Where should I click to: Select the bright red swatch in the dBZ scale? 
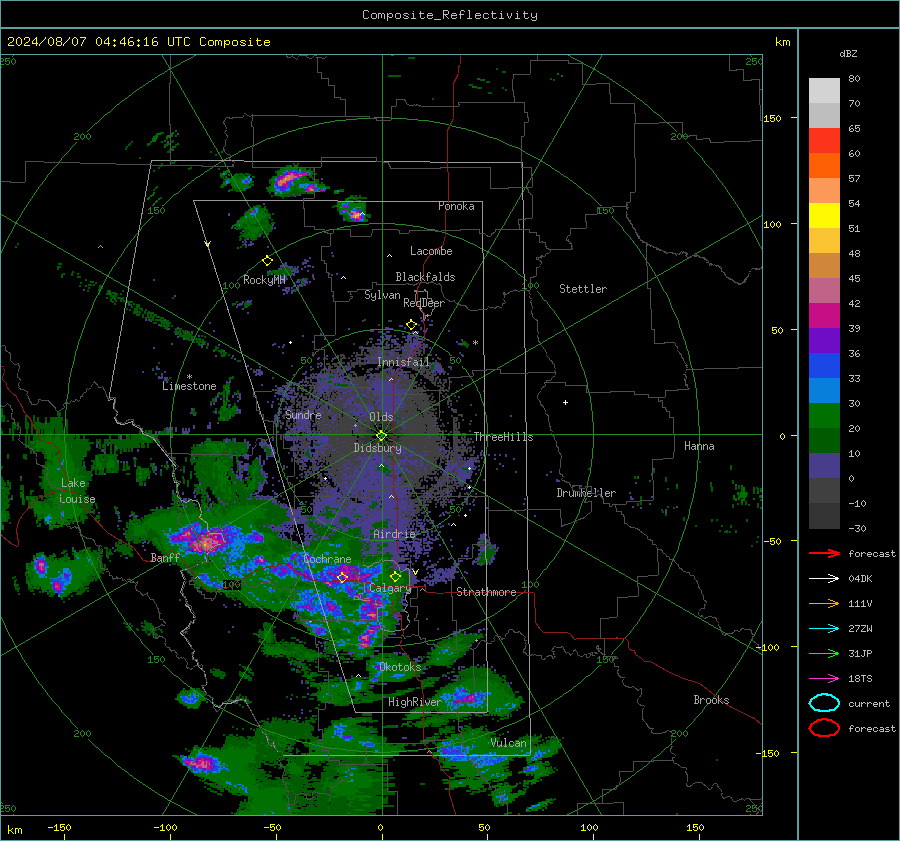tap(824, 141)
